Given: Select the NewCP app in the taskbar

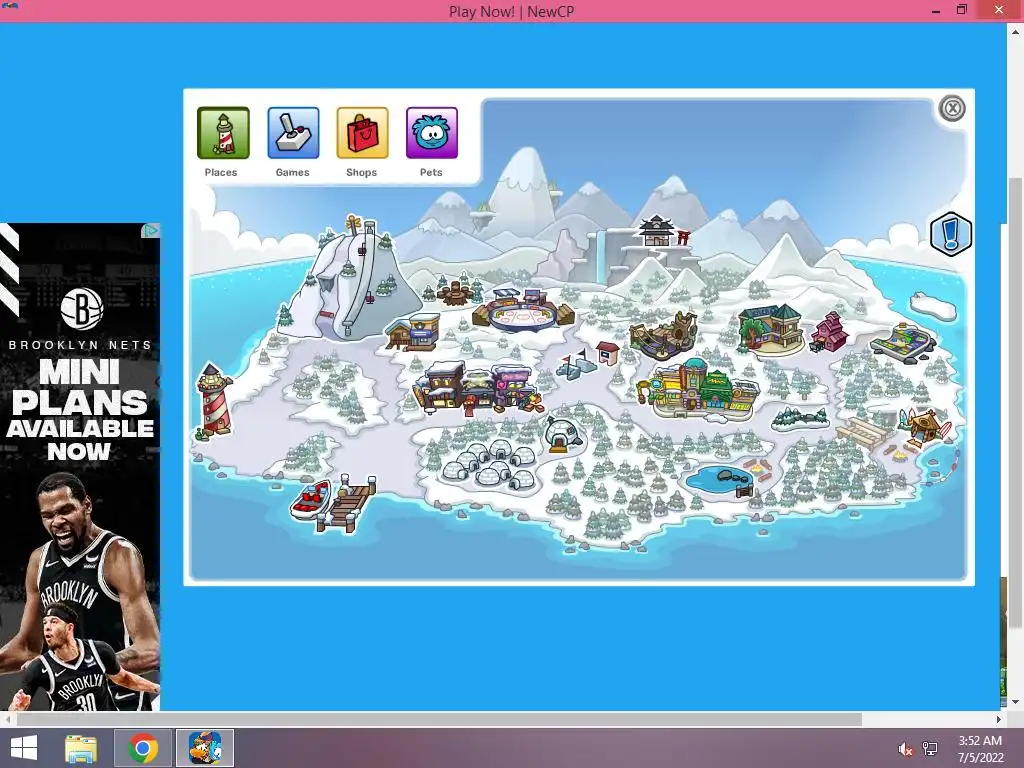Looking at the screenshot, I should 204,748.
